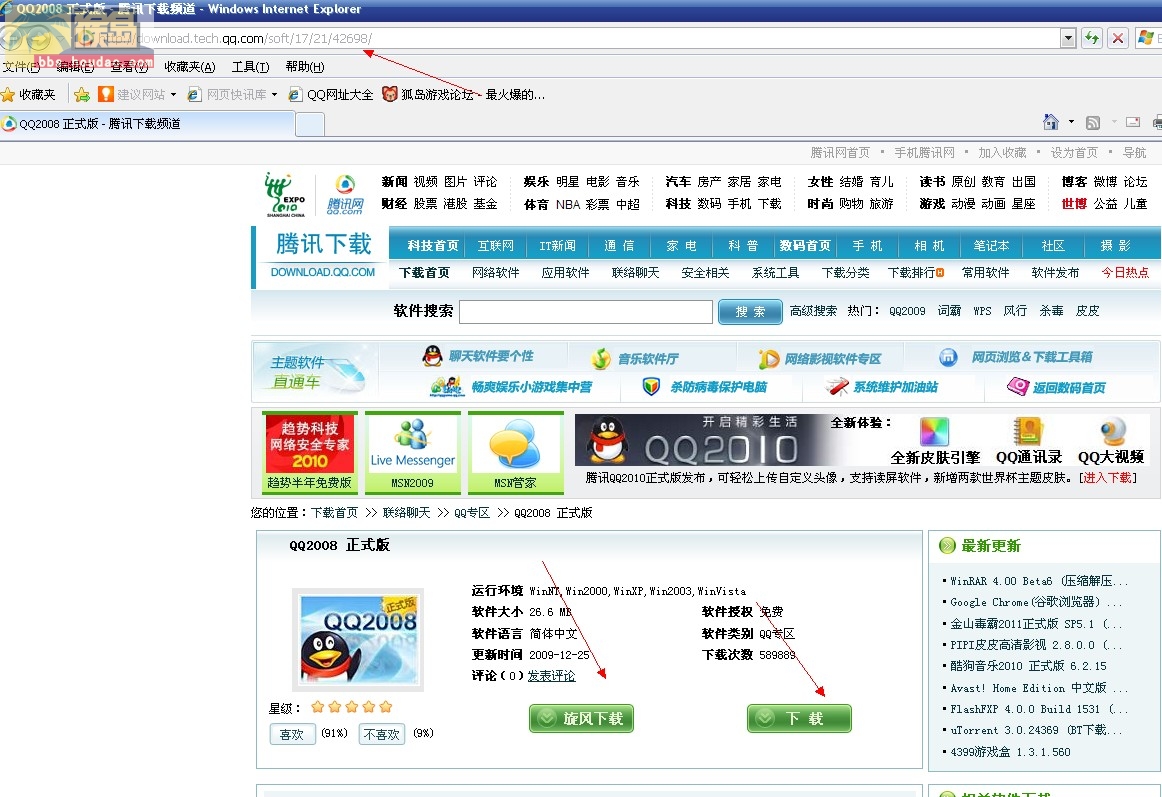Screen dimensions: 1162x797
Task: Expand the 建议网站 dropdown arrow
Action: [x=173, y=95]
